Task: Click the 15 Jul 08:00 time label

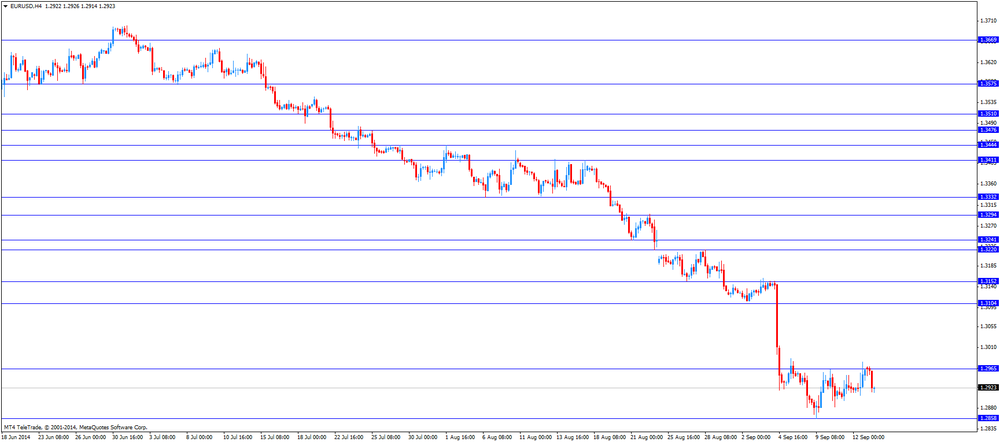Action: point(274,438)
